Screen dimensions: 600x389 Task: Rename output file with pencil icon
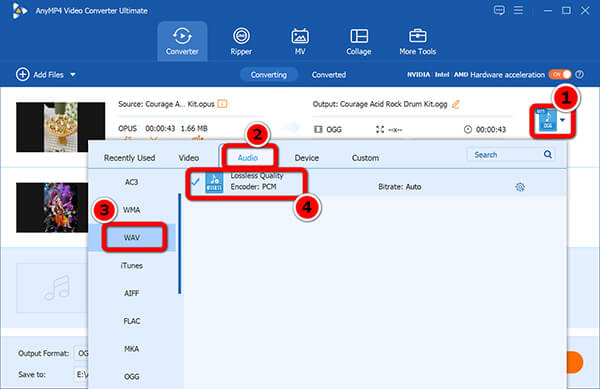click(455, 104)
